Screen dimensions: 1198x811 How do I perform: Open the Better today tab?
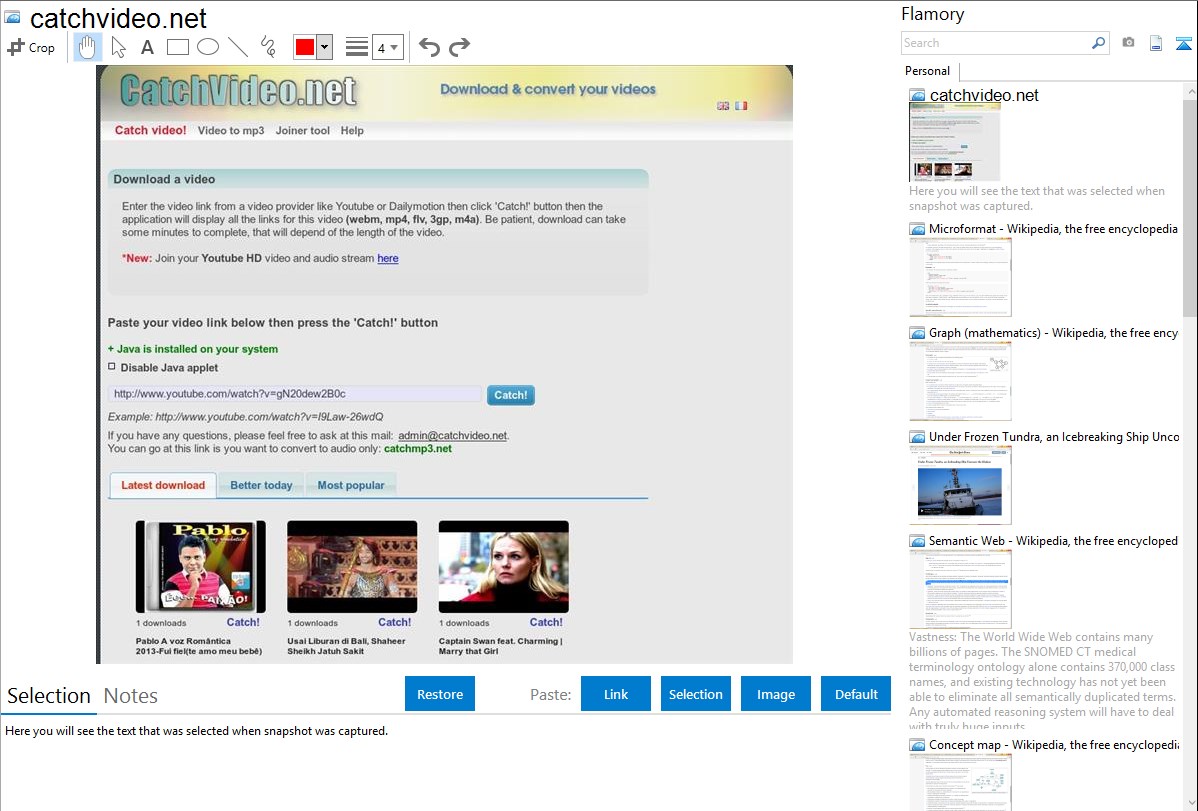(261, 485)
